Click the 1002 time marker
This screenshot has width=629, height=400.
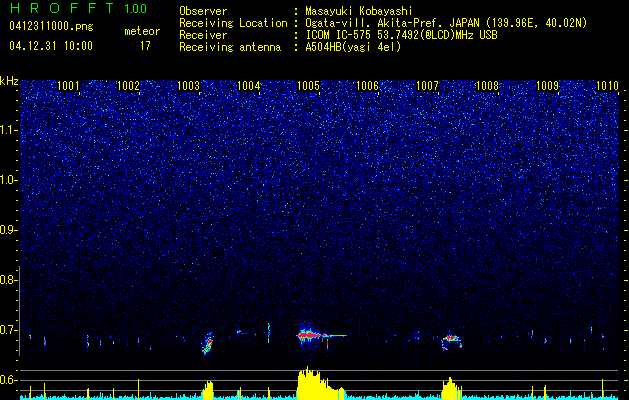click(128, 86)
